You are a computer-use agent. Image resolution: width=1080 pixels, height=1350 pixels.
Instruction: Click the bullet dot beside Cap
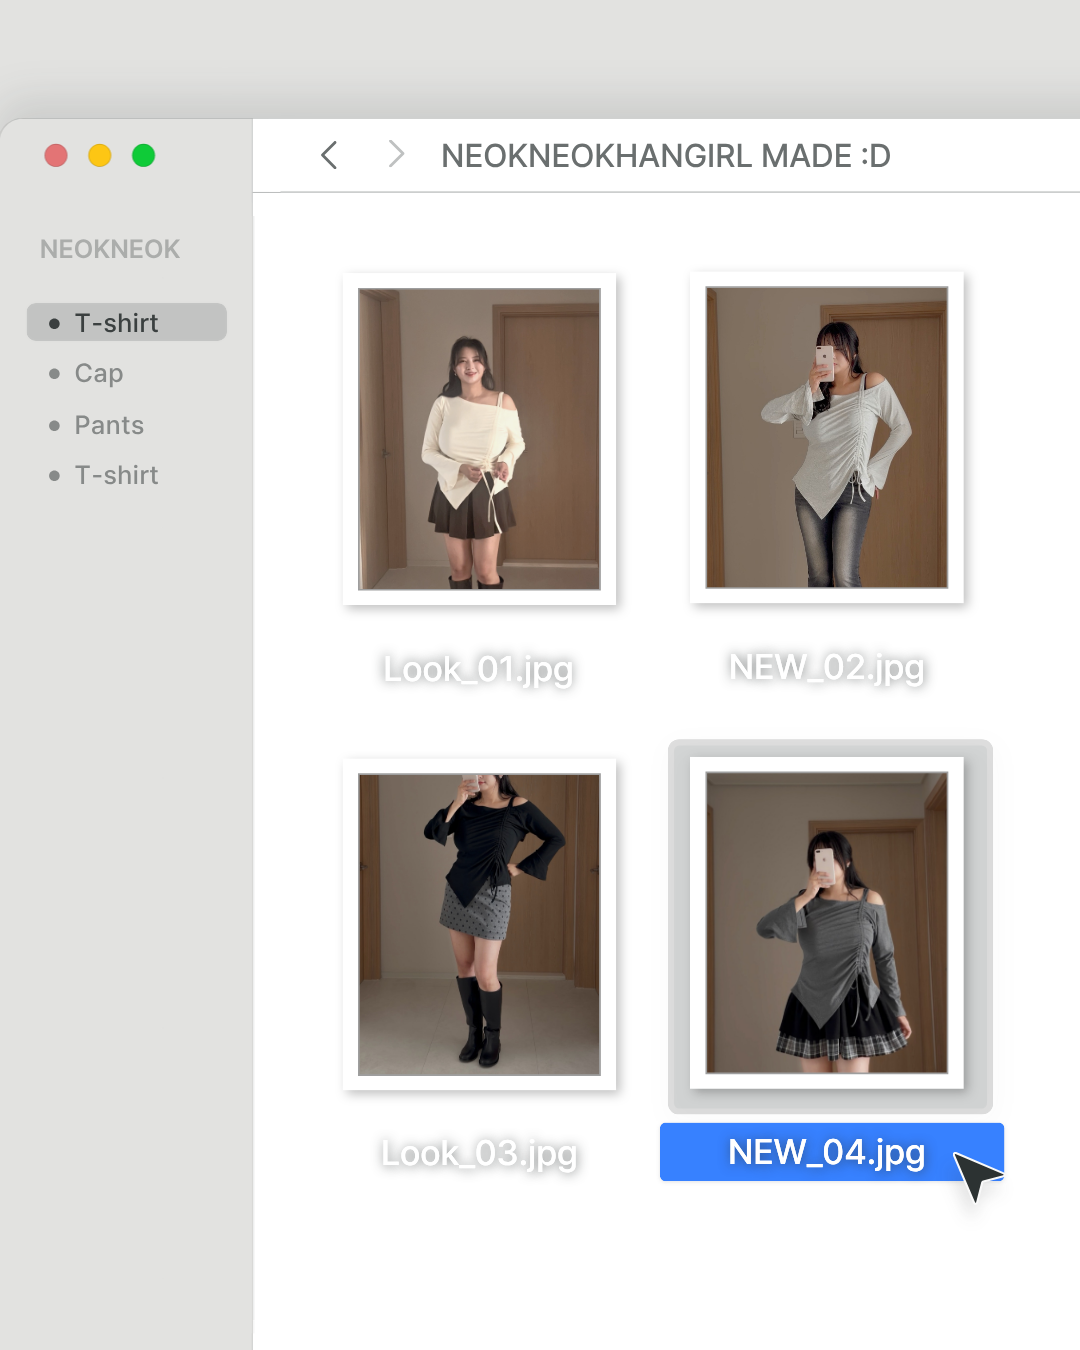(54, 374)
